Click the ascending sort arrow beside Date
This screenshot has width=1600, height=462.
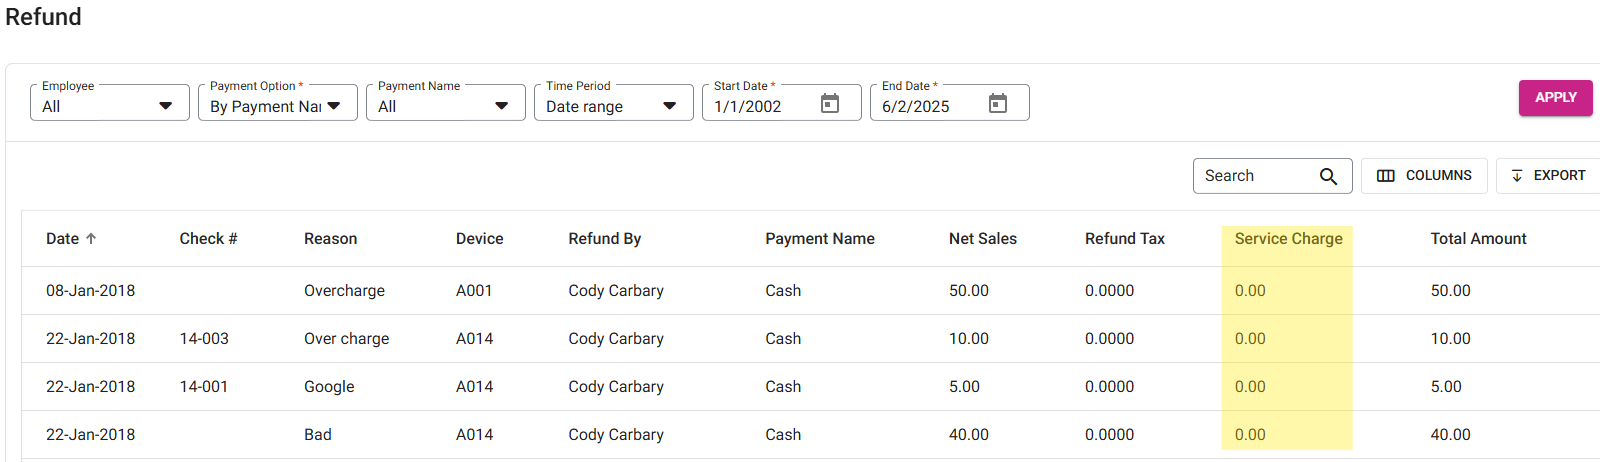[x=91, y=239]
